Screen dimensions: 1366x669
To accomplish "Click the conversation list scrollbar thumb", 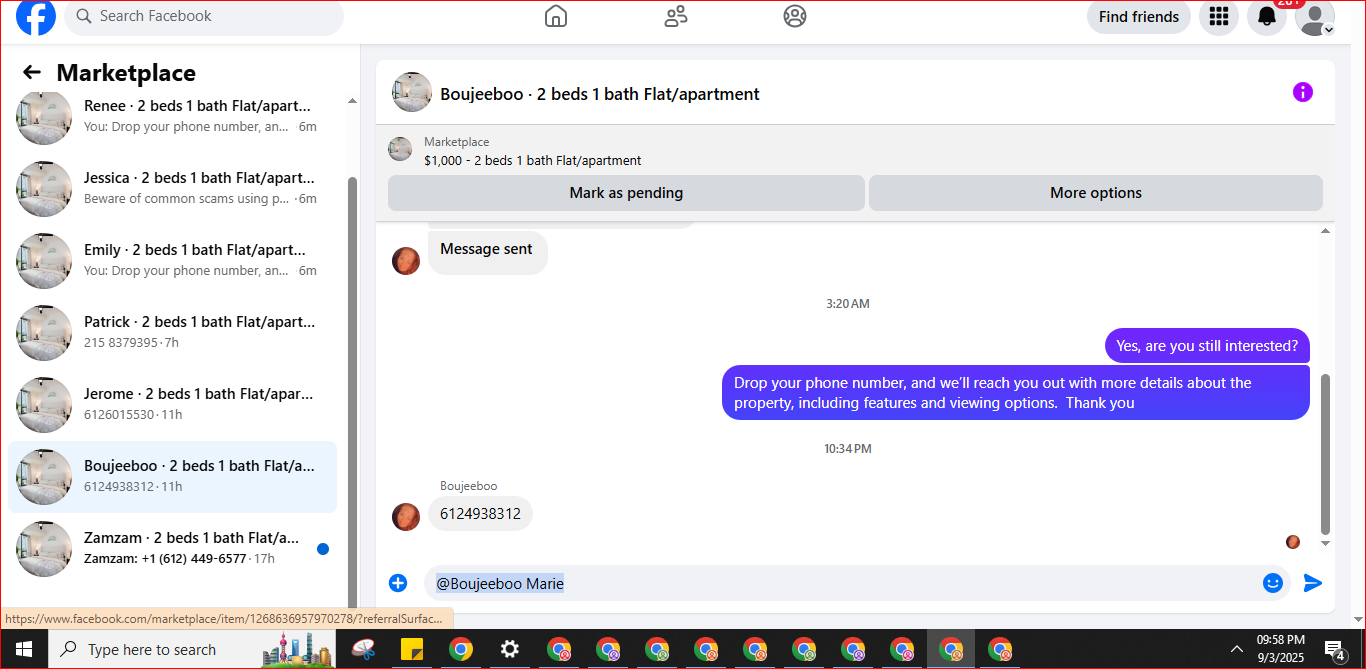I will (351, 390).
